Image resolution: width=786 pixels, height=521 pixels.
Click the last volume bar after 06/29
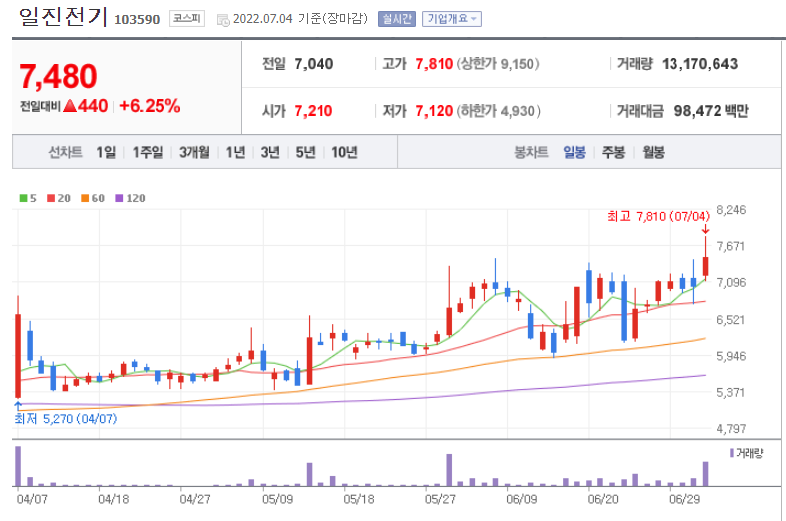pos(705,474)
